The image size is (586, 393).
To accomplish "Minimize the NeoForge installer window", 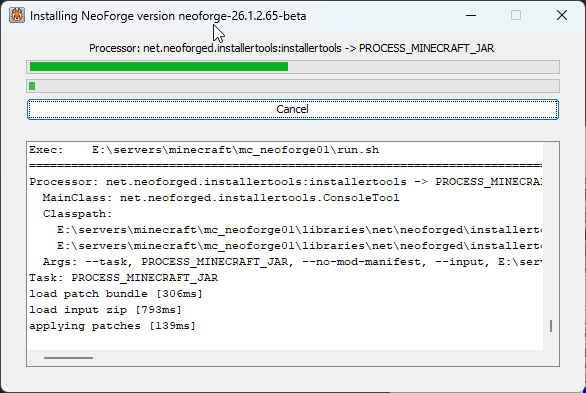I will (471, 15).
